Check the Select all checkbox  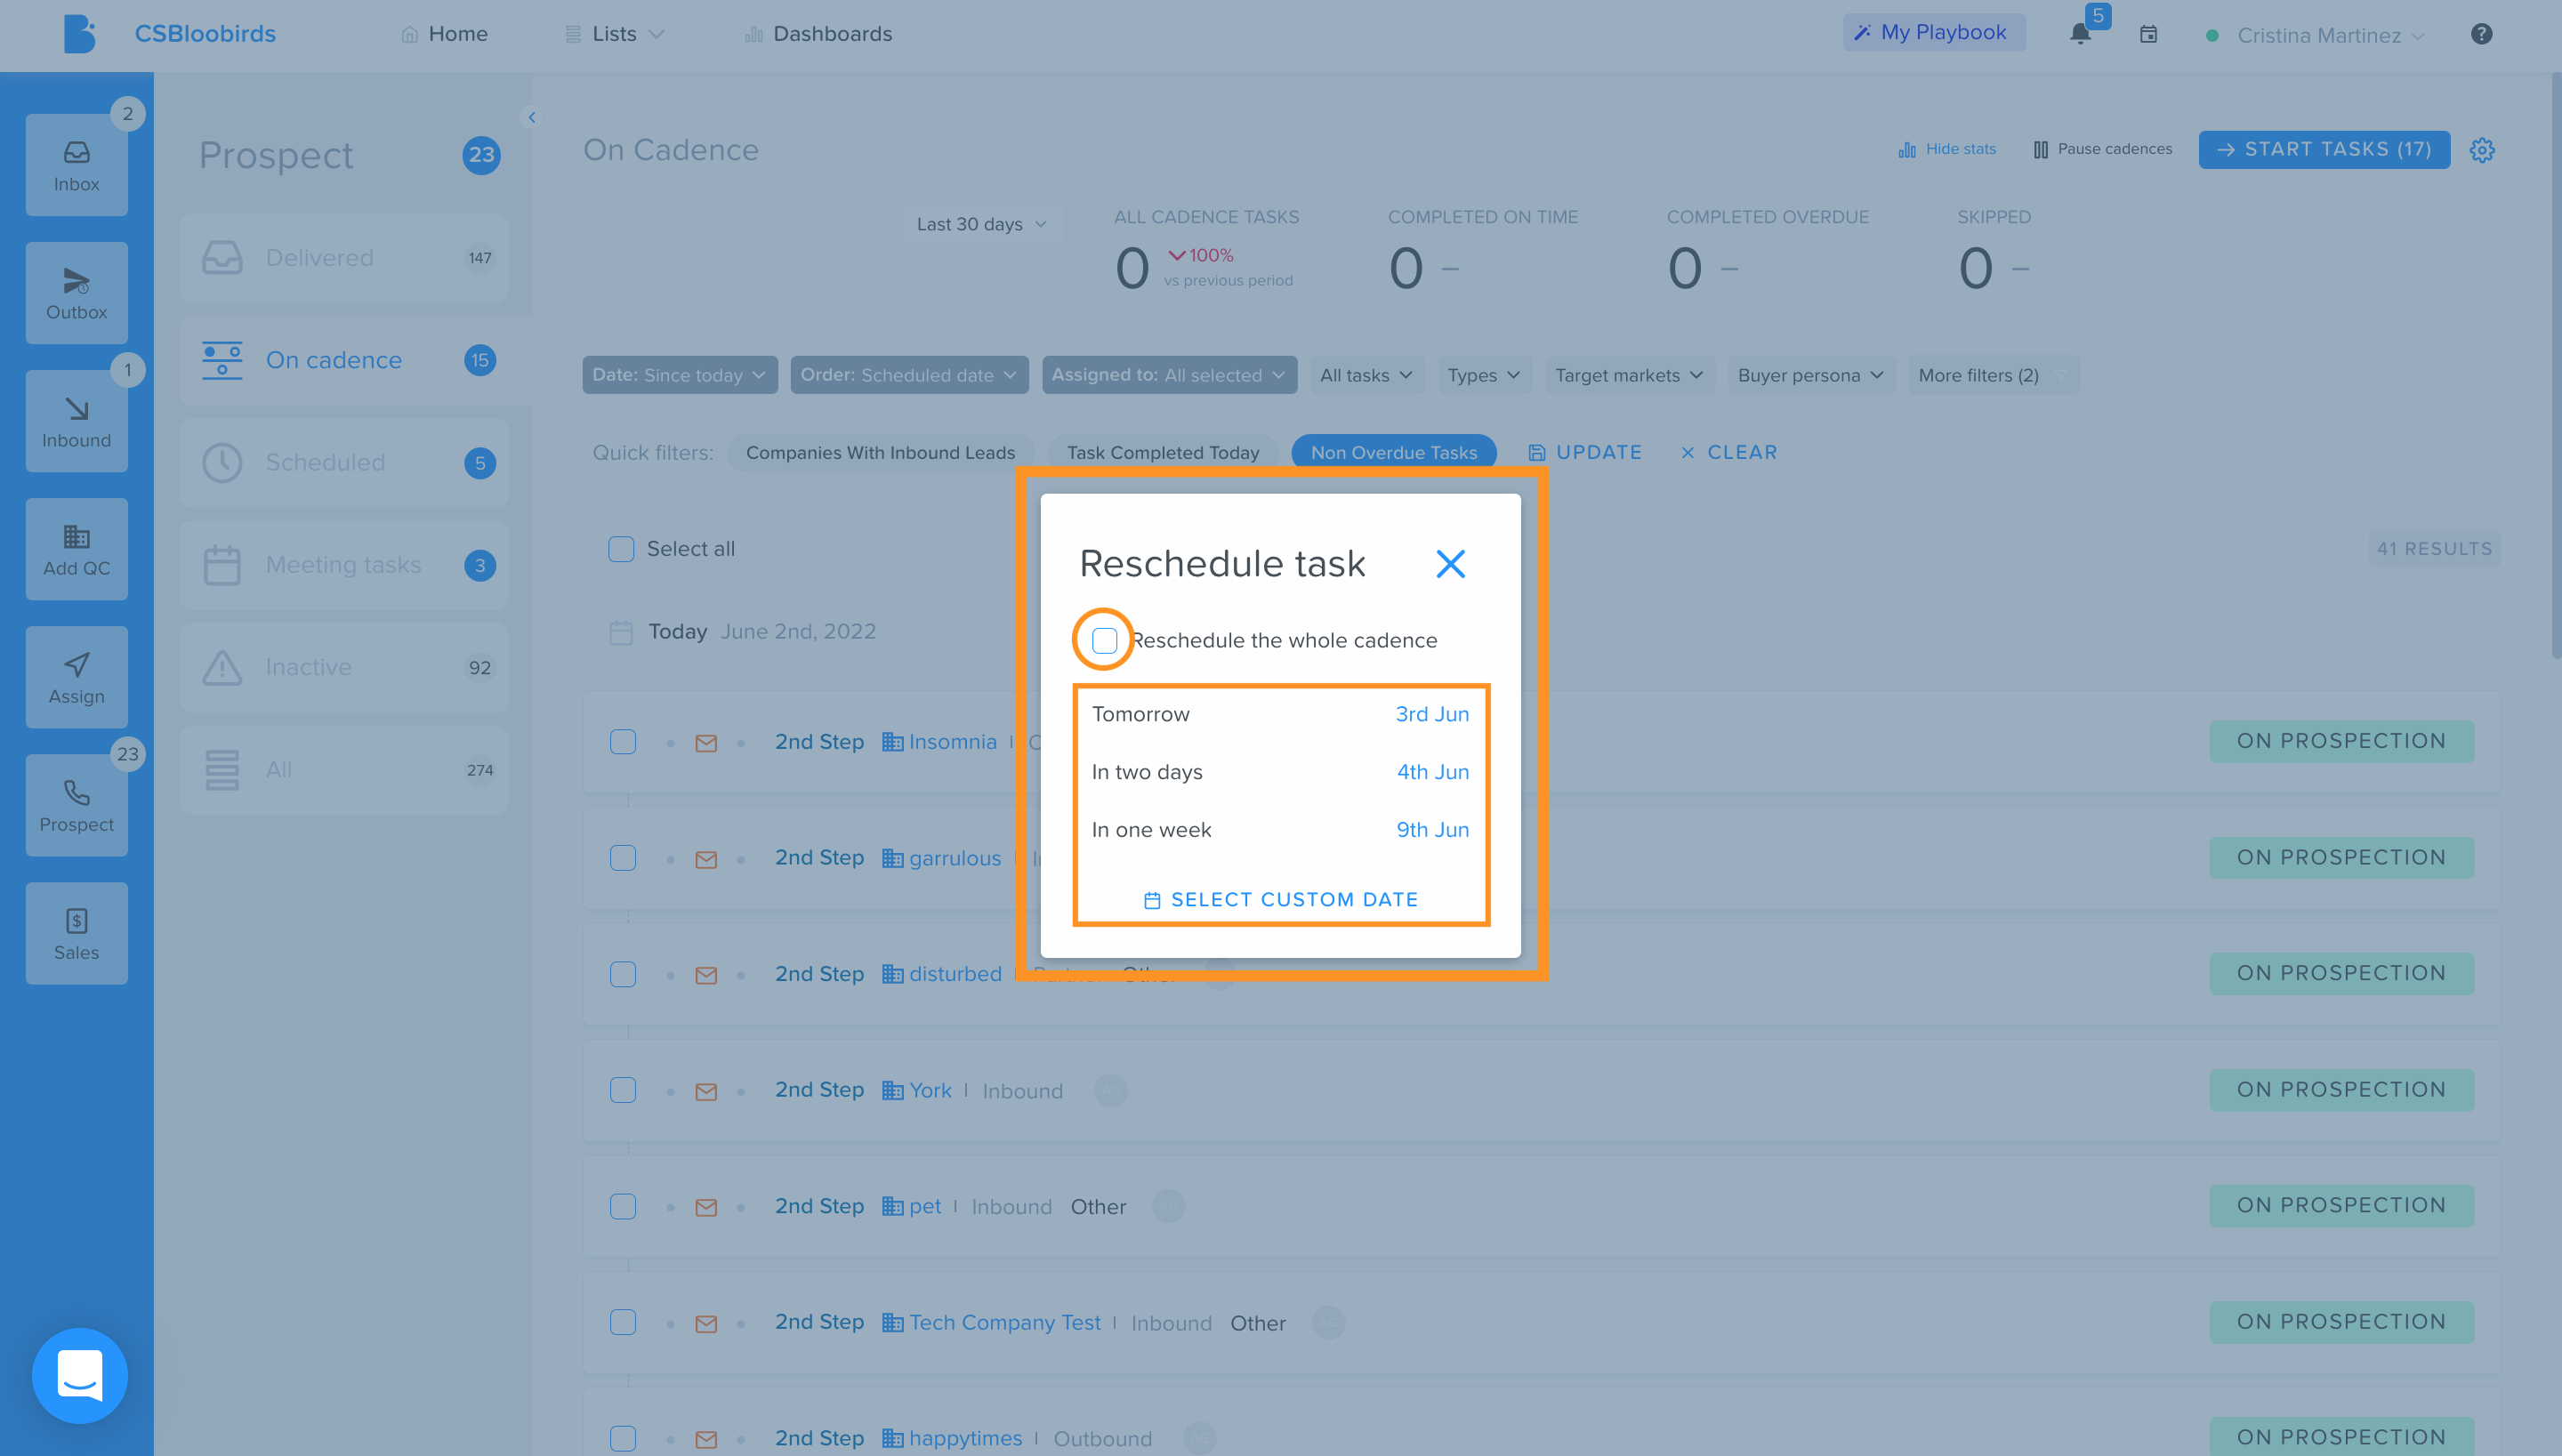[x=621, y=549]
